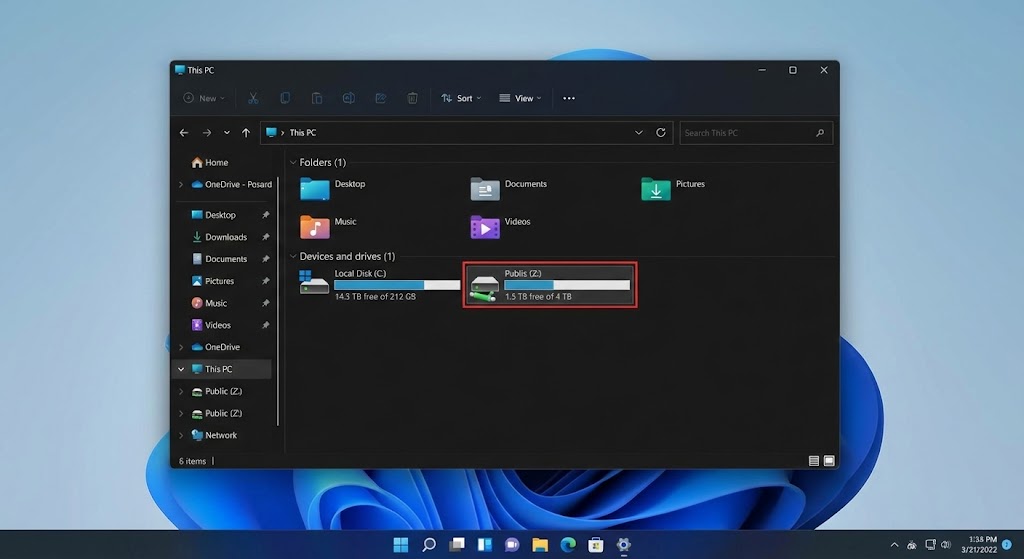
Task: Select Downloads in the navigation pane
Action: pyautogui.click(x=226, y=237)
